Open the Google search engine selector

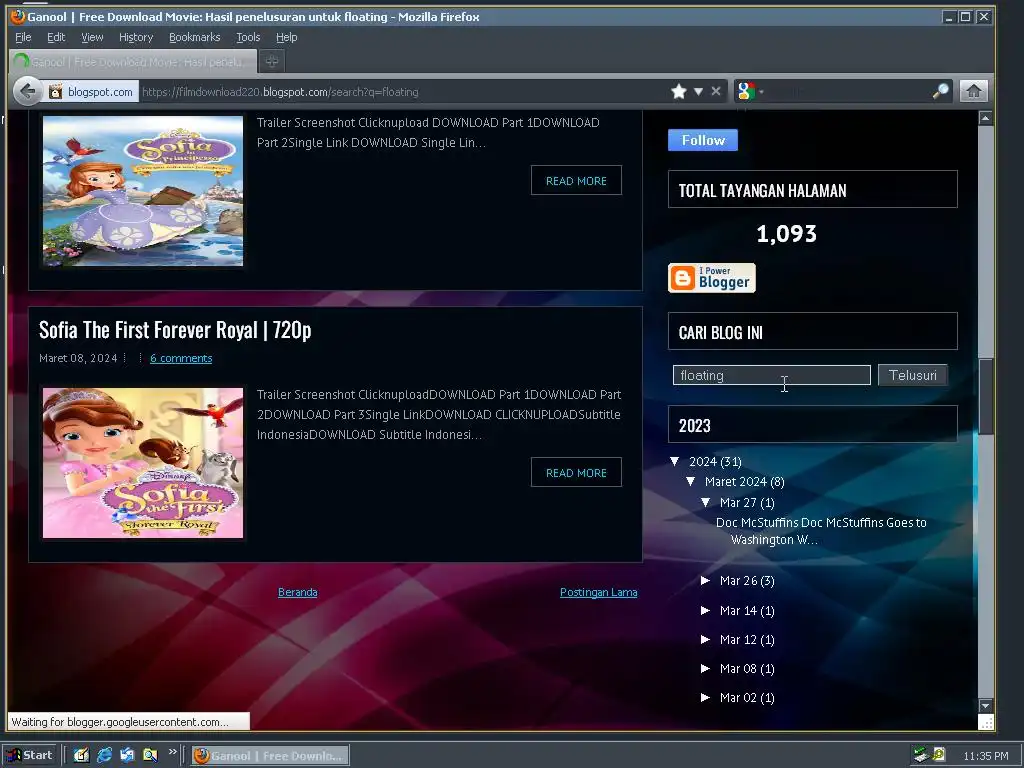(x=750, y=91)
